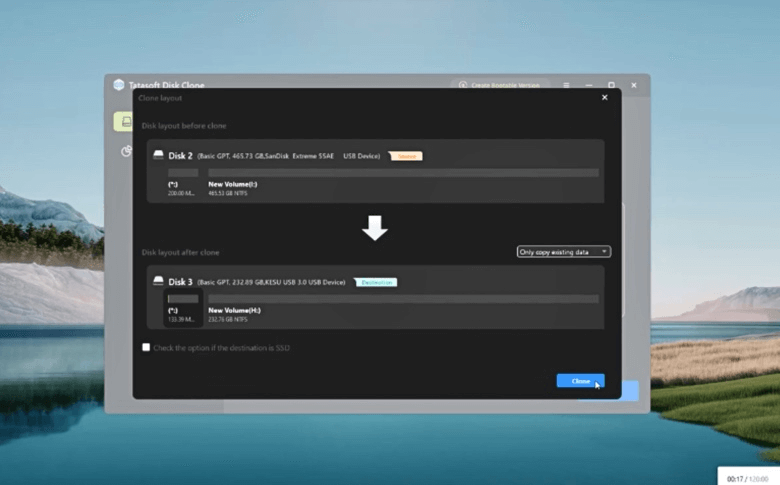Image resolution: width=780 pixels, height=485 pixels.
Task: Click Disk layout after clone heading
Action: tap(181, 252)
